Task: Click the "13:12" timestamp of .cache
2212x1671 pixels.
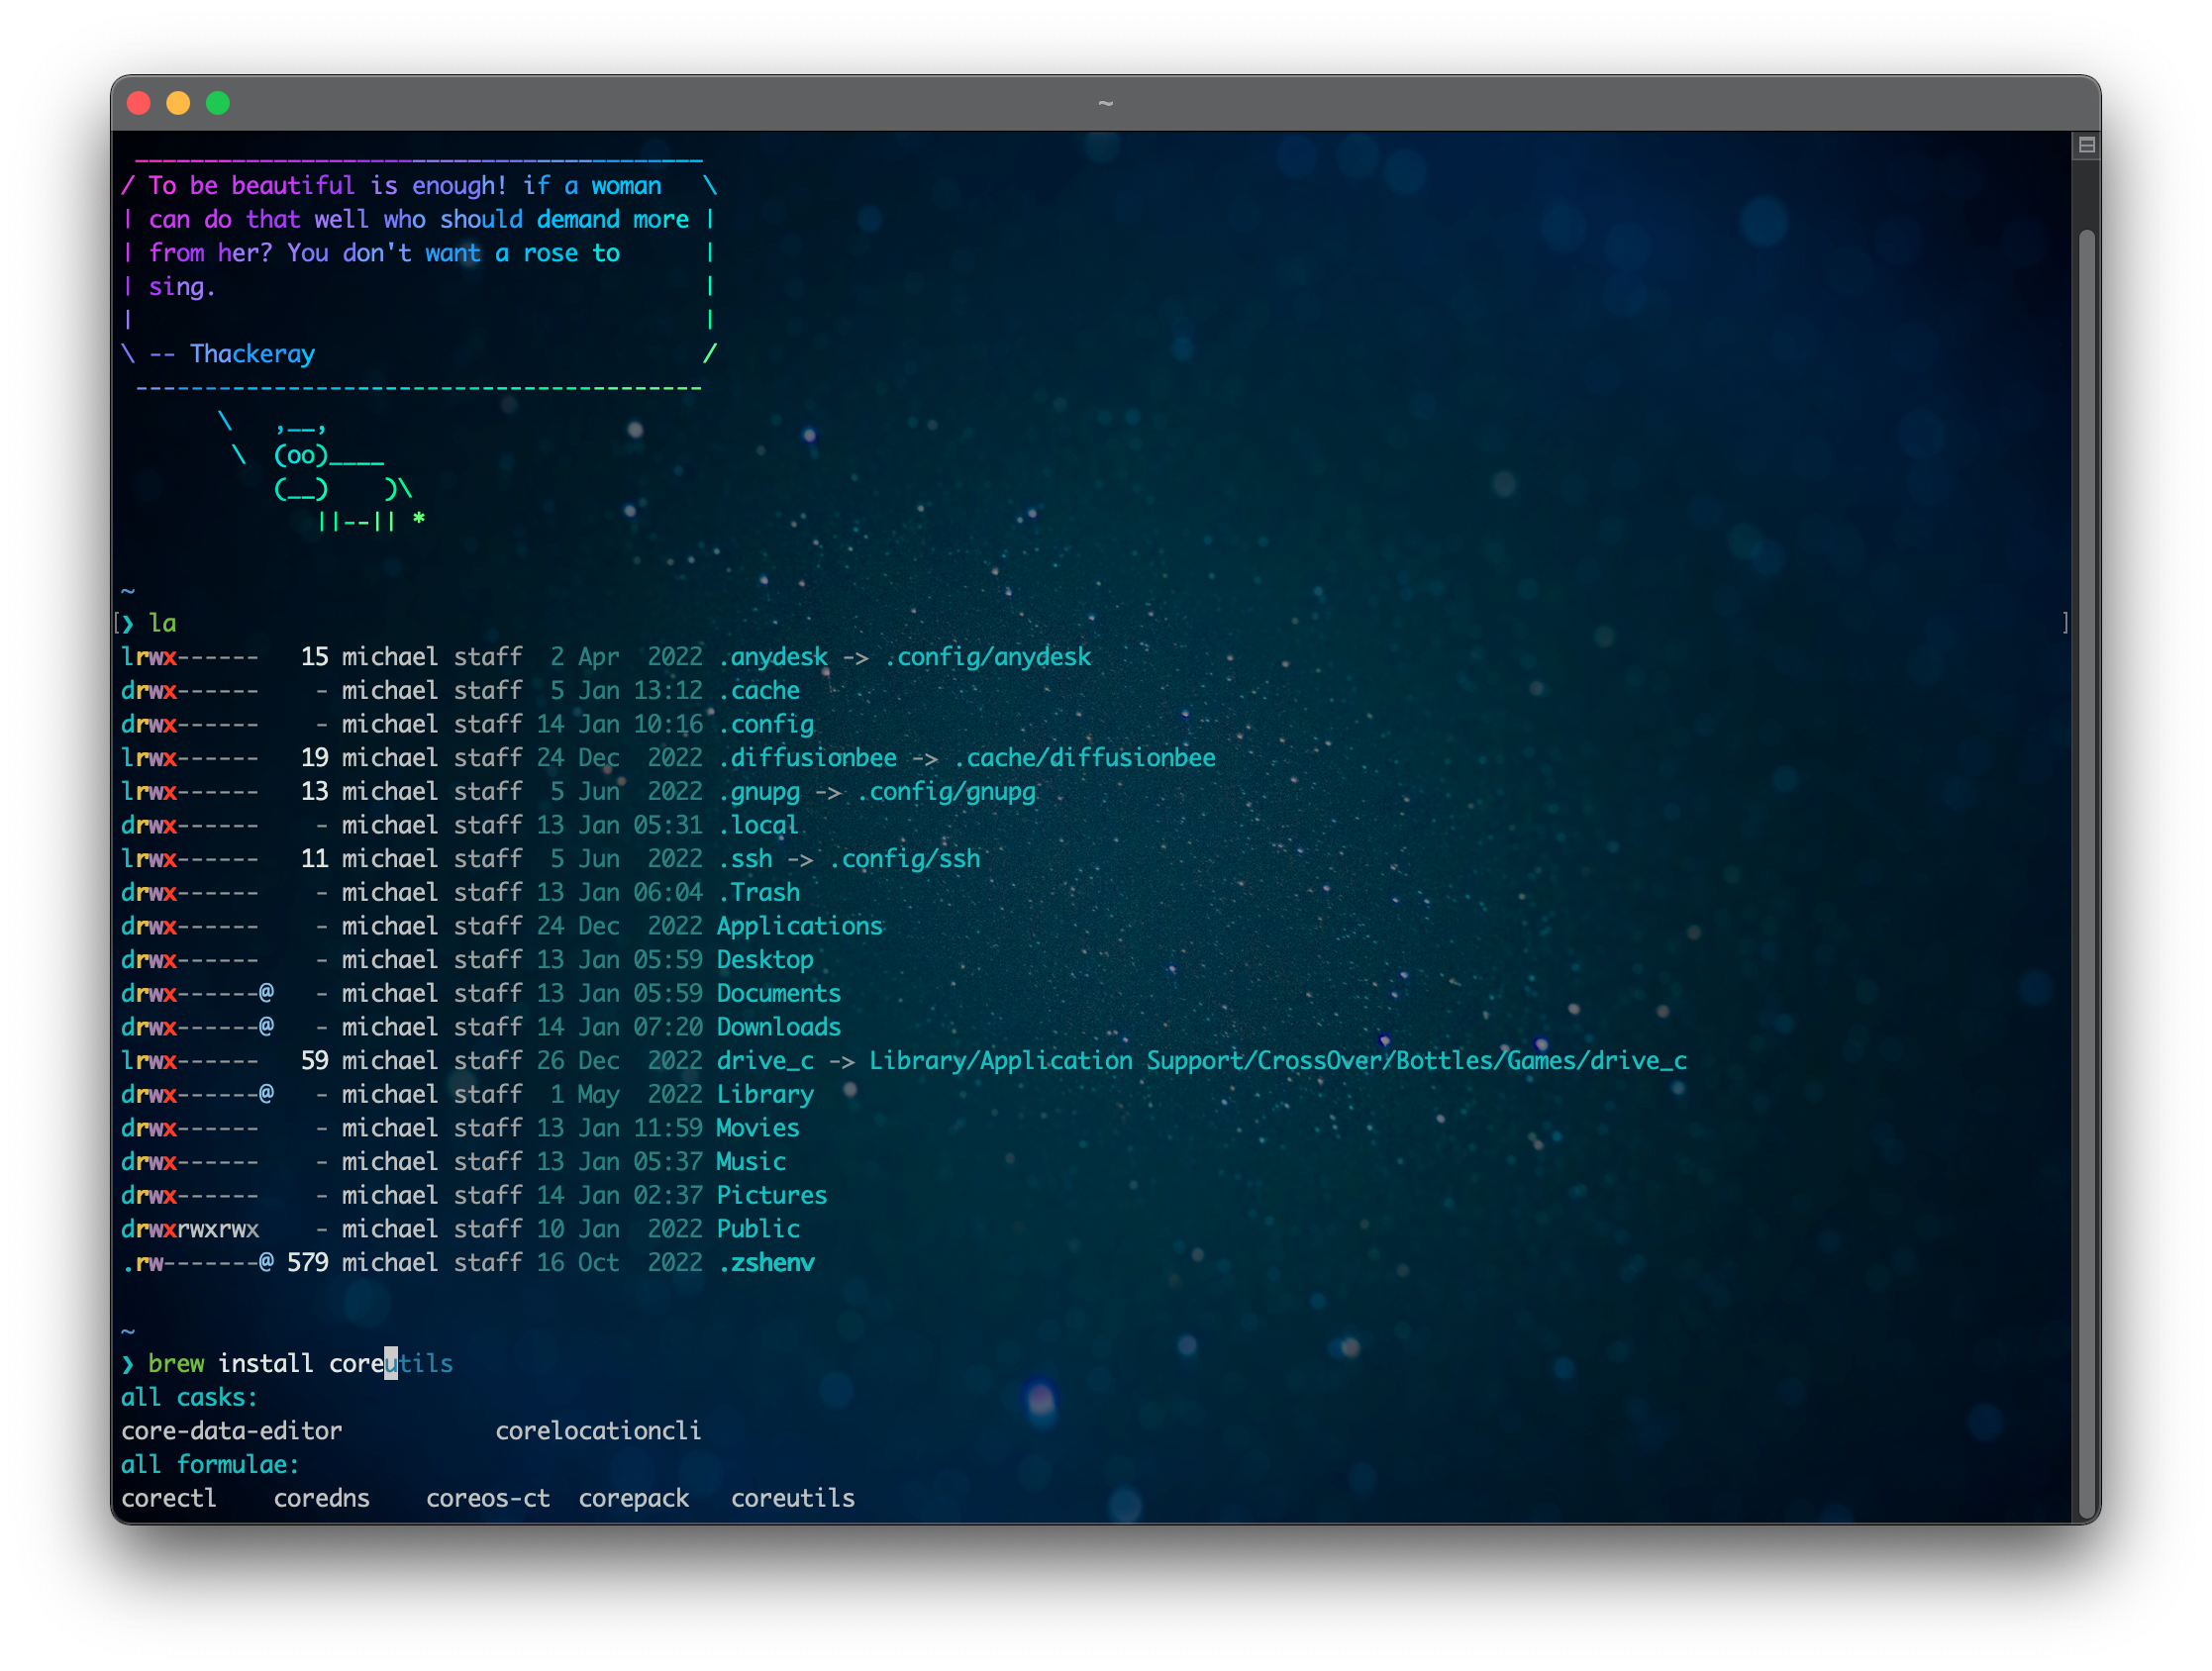Action: pos(668,691)
